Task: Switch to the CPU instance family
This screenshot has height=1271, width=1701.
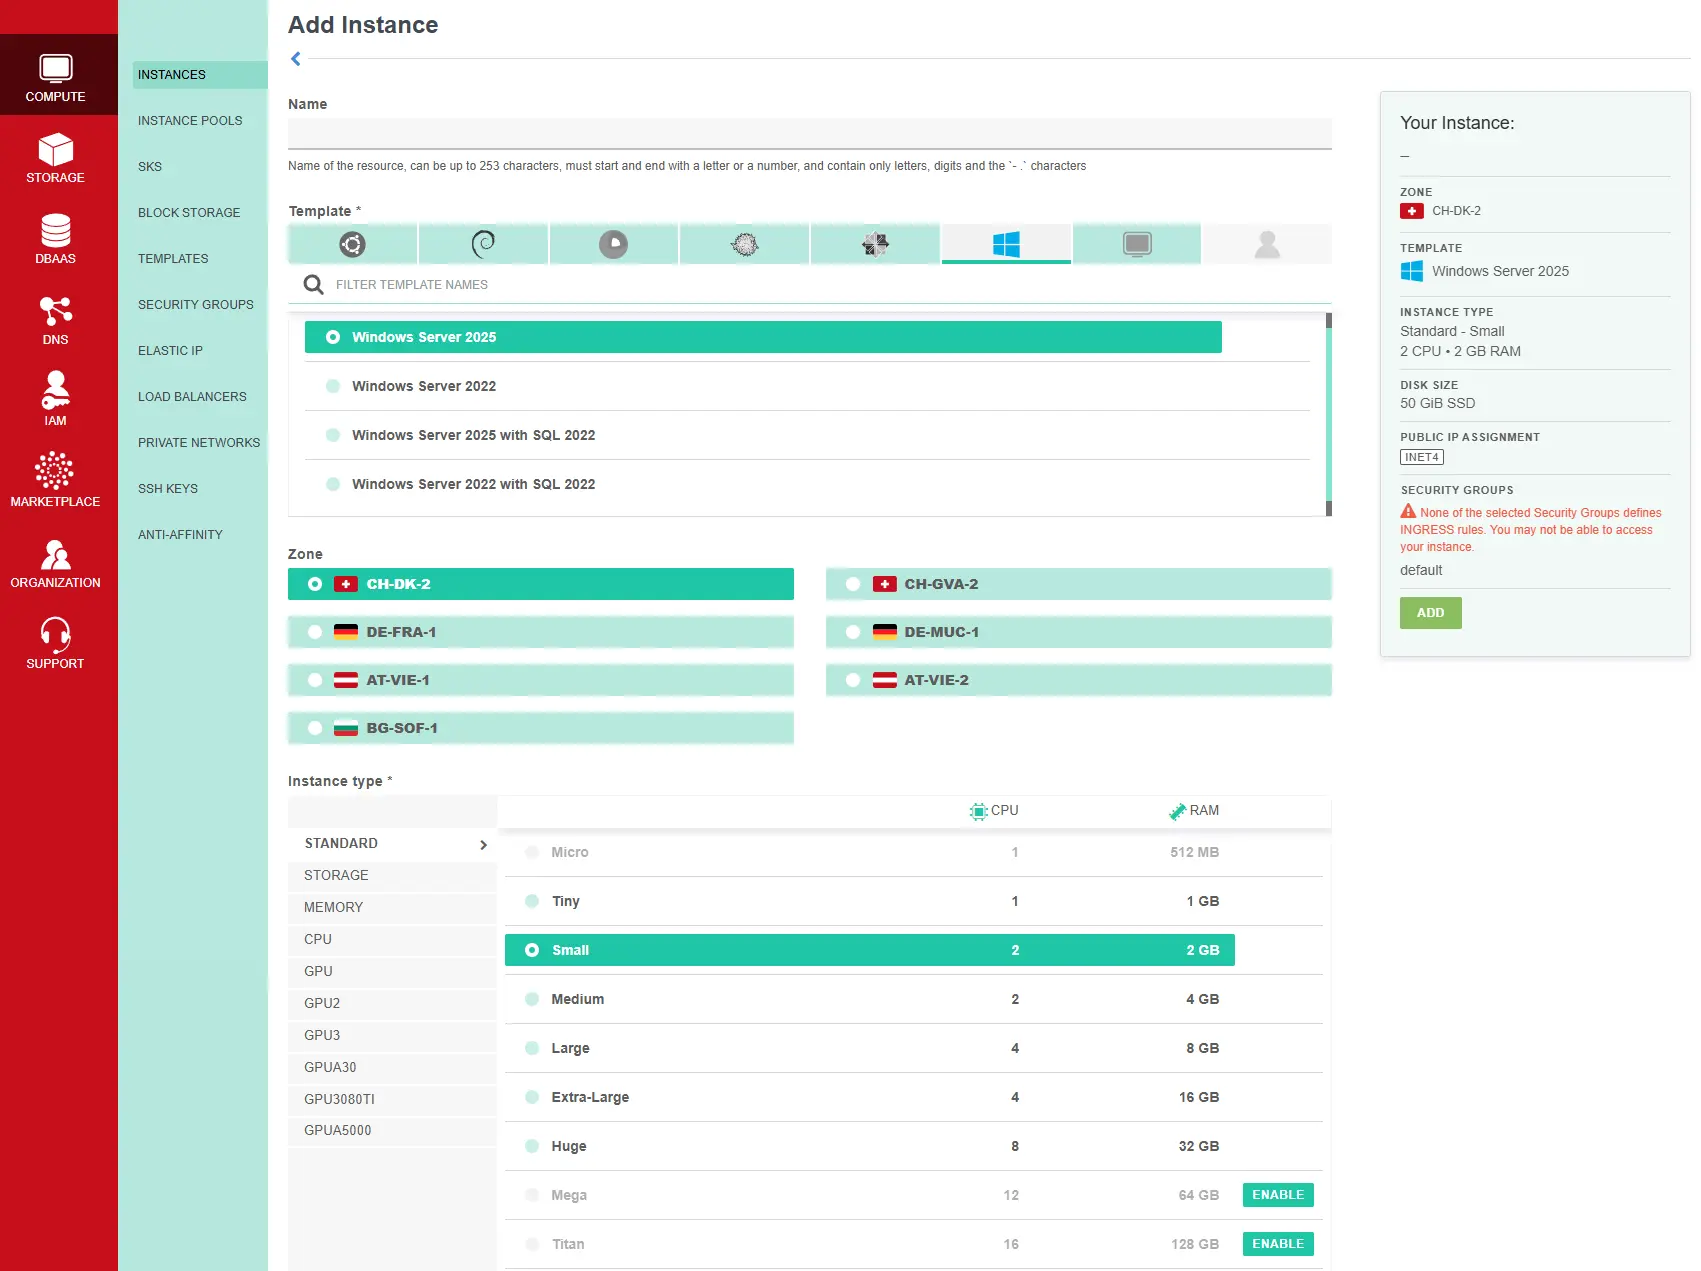Action: tap(392, 939)
